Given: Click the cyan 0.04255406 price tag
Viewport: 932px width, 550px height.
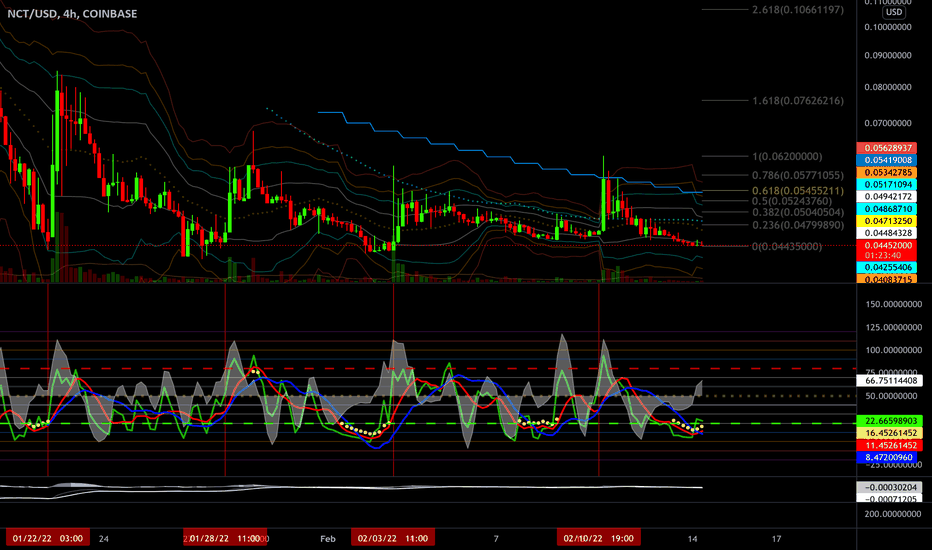Looking at the screenshot, I should pos(886,268).
